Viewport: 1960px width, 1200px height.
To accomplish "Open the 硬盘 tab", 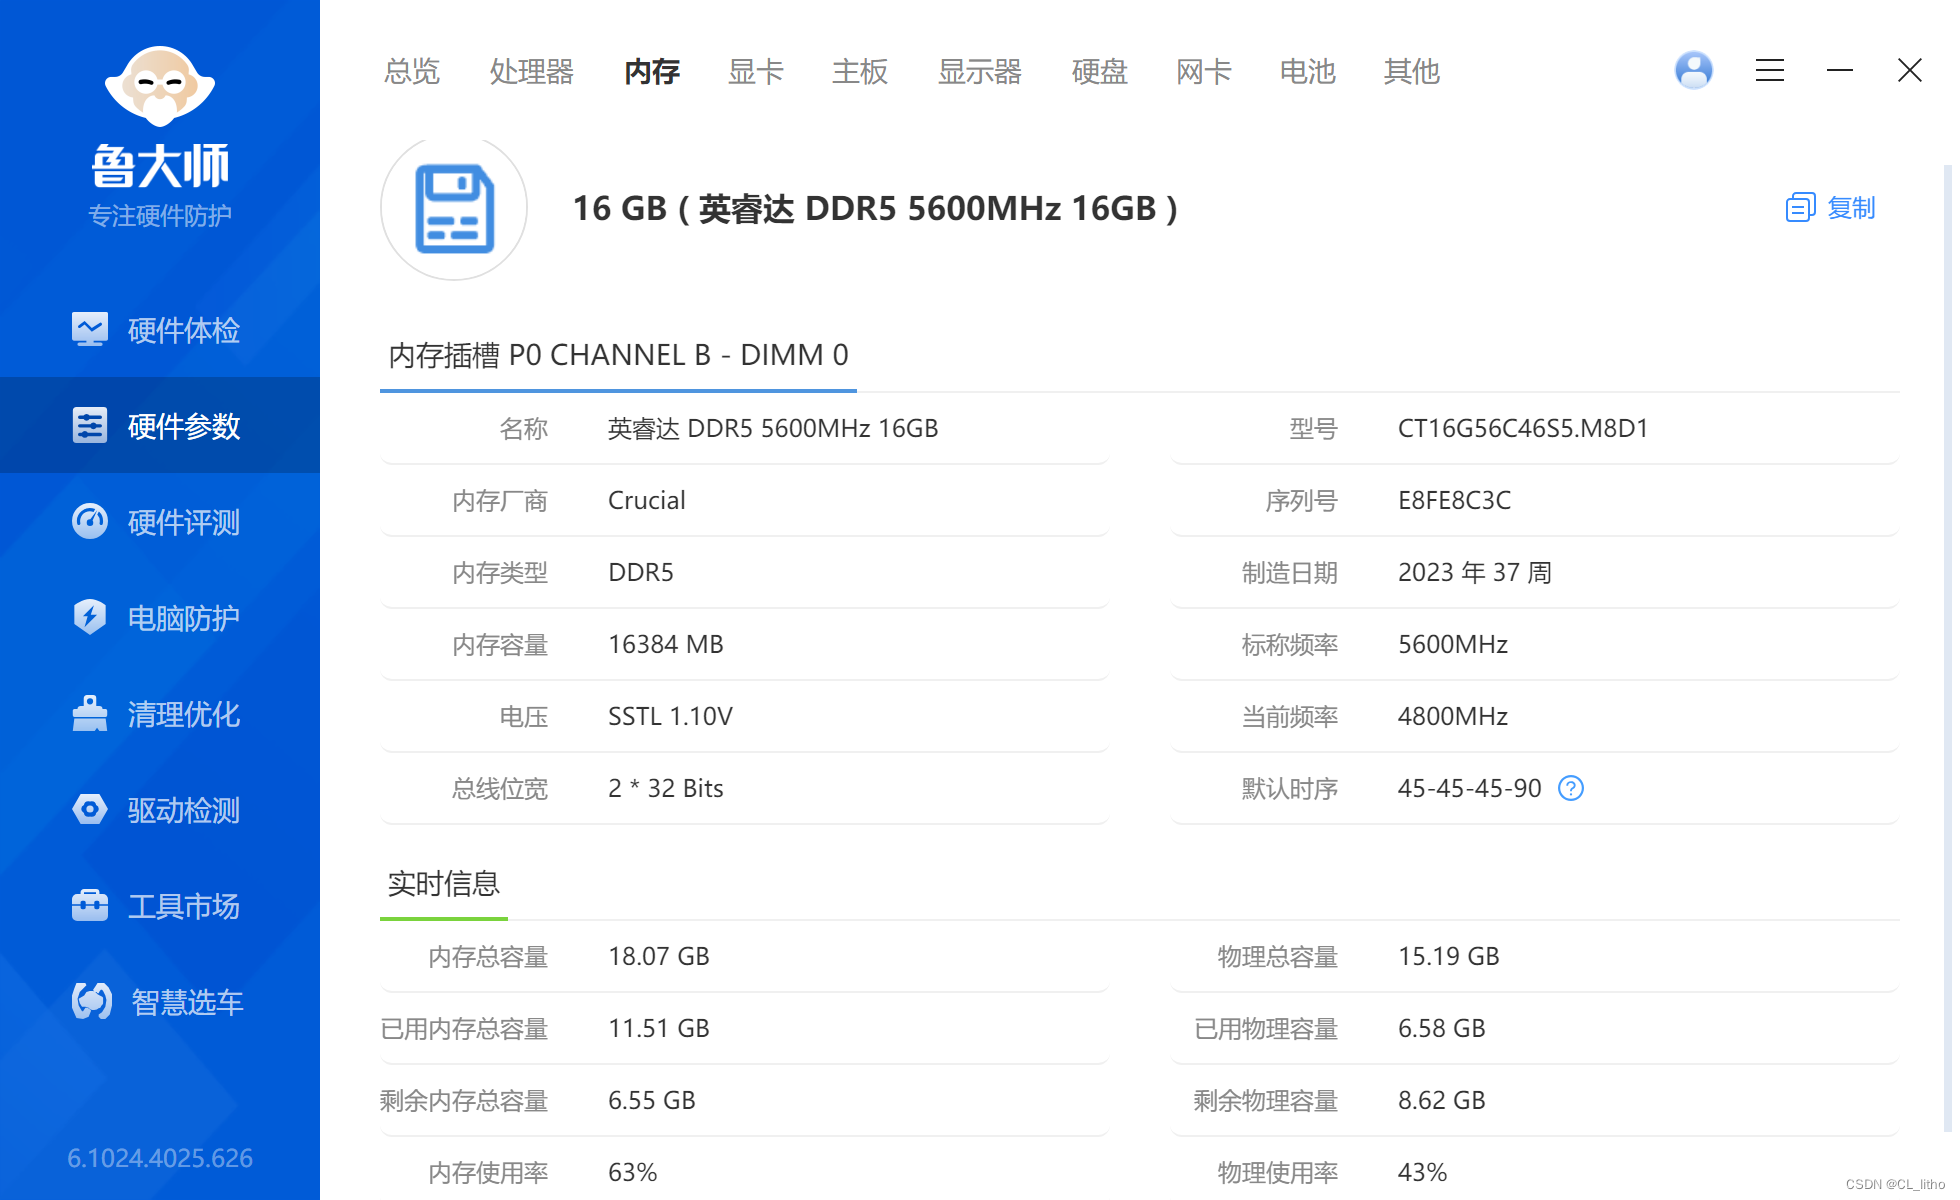I will (1099, 72).
